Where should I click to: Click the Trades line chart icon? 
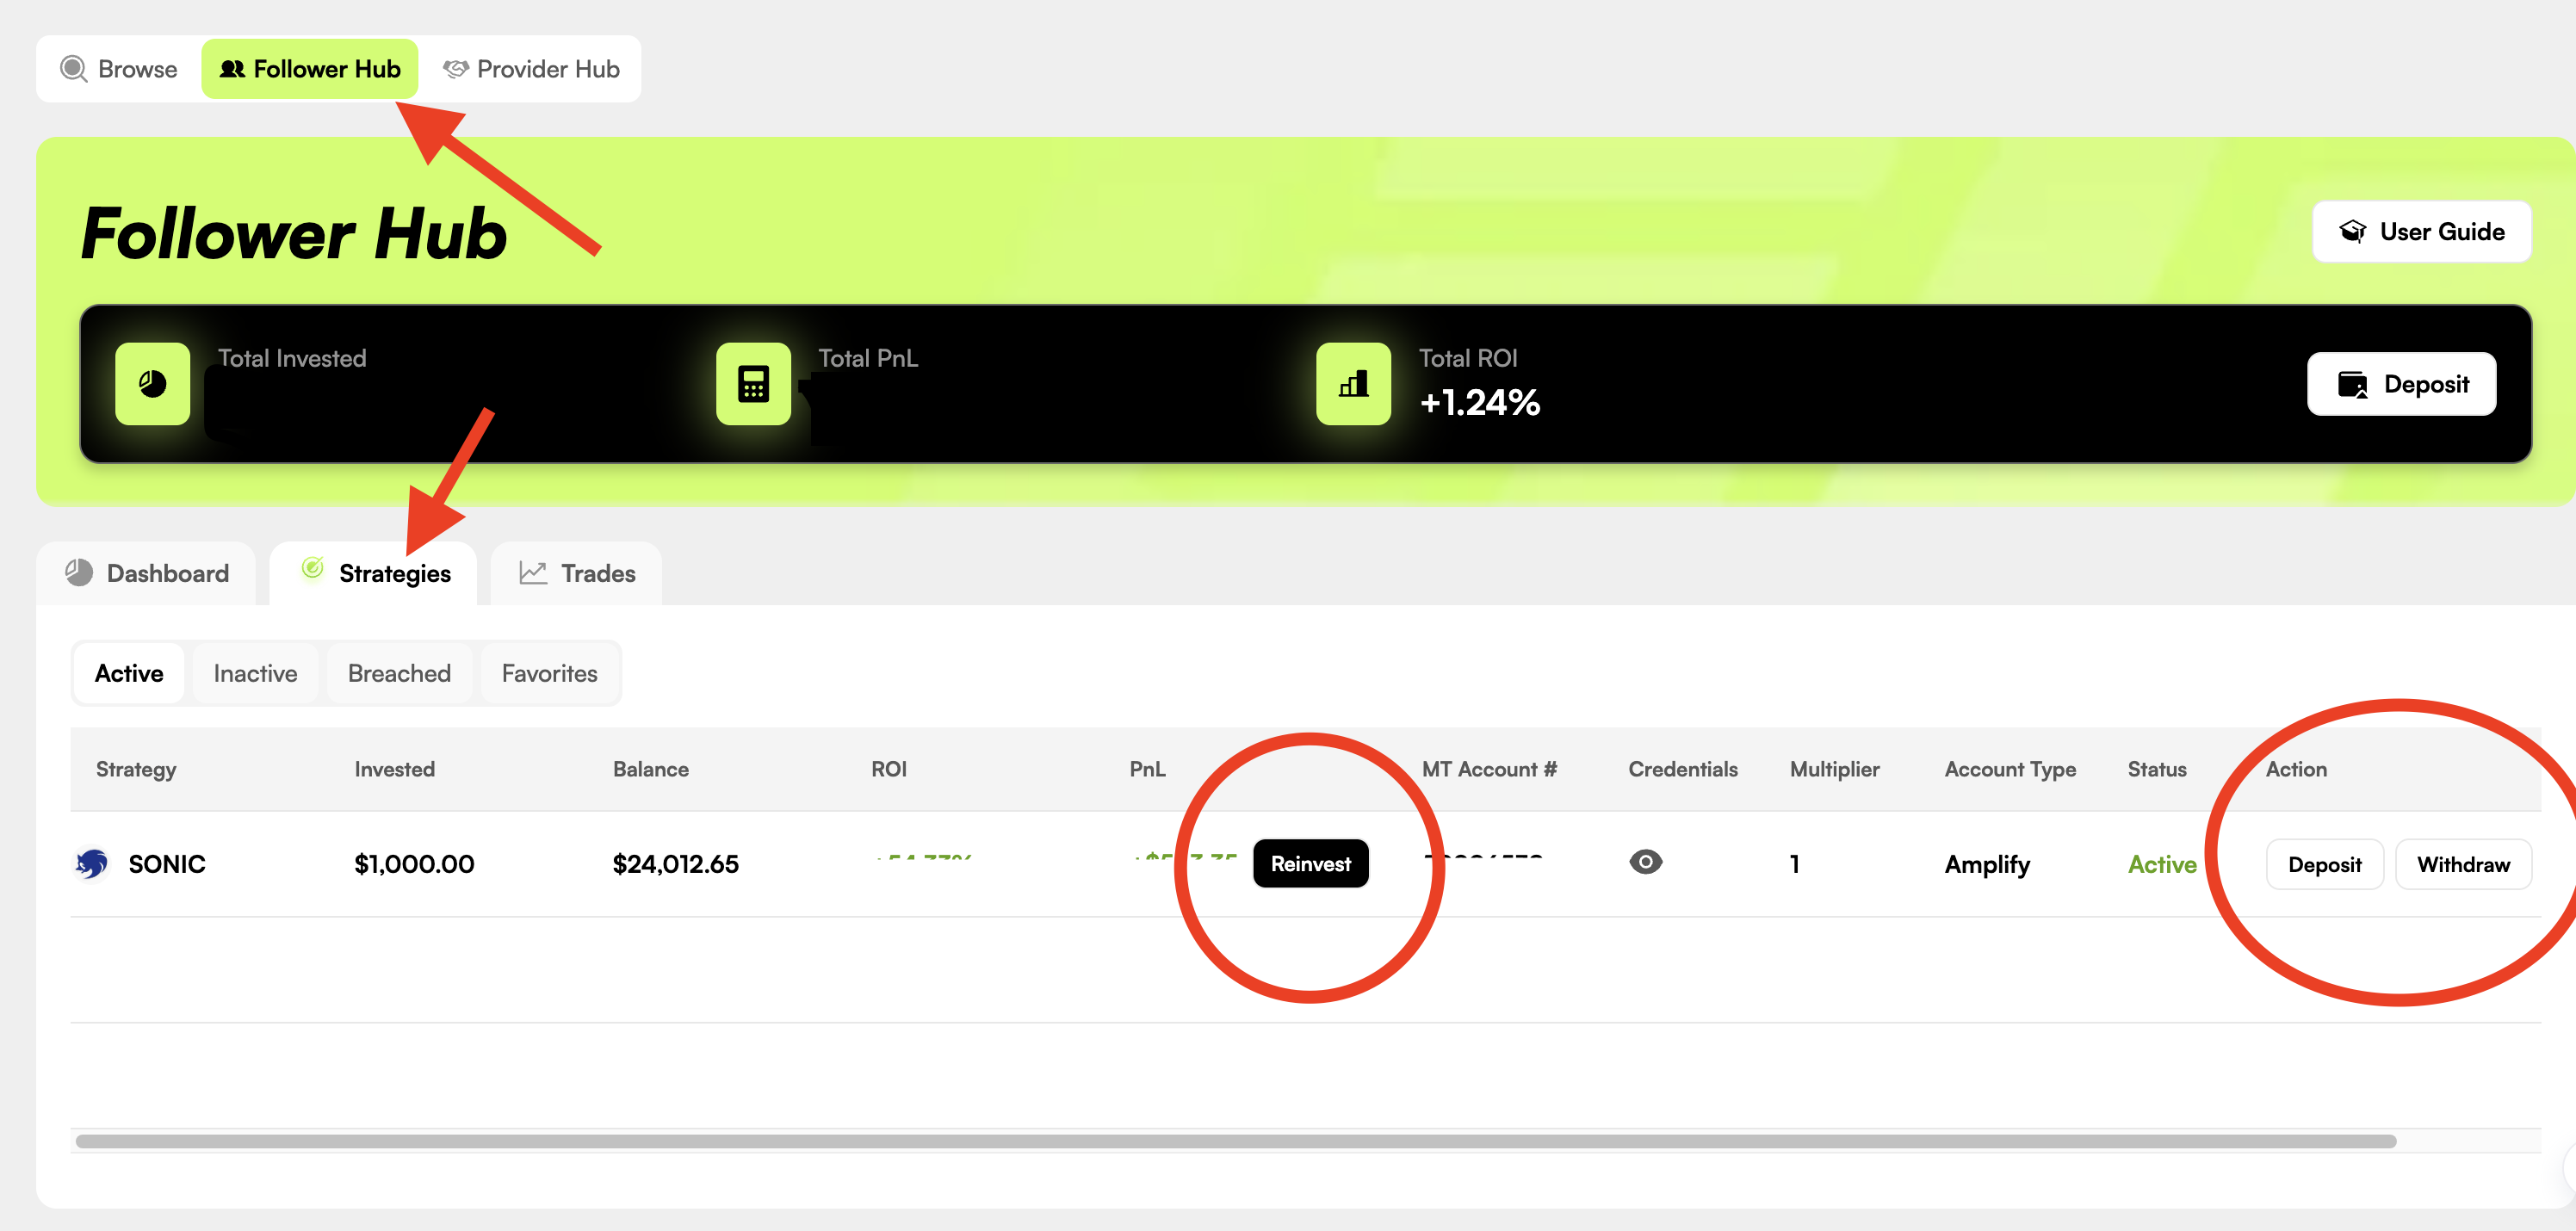pos(533,572)
